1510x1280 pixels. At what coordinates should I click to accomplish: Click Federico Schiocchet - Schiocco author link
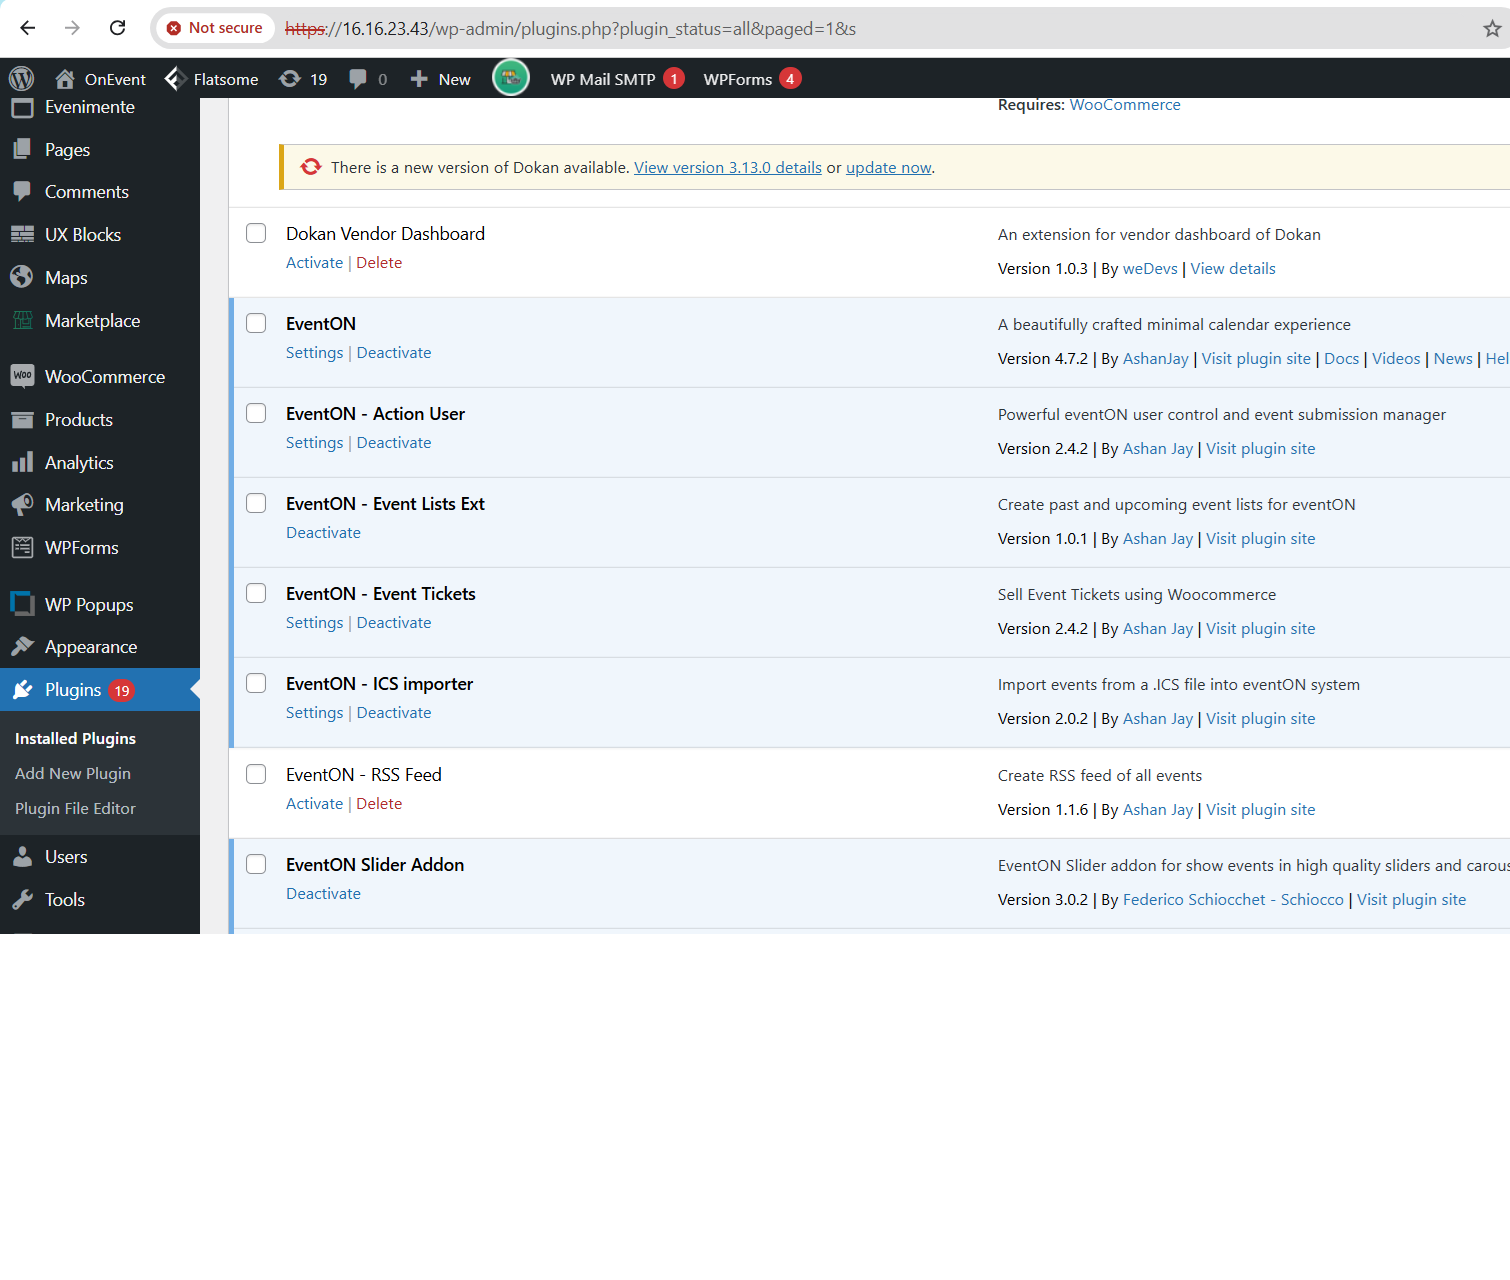tap(1233, 900)
